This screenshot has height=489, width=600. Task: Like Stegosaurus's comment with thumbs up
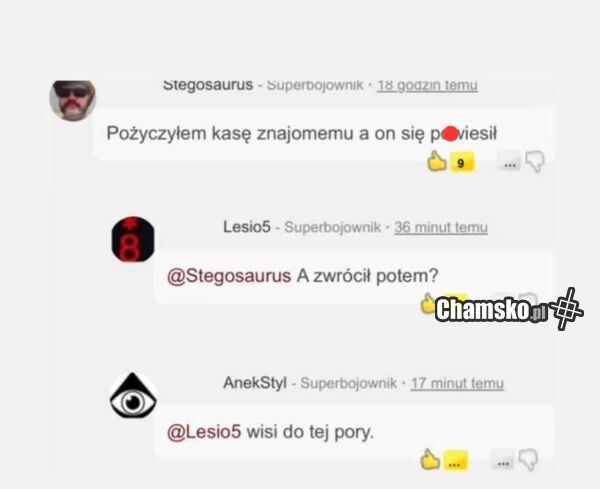point(437,161)
